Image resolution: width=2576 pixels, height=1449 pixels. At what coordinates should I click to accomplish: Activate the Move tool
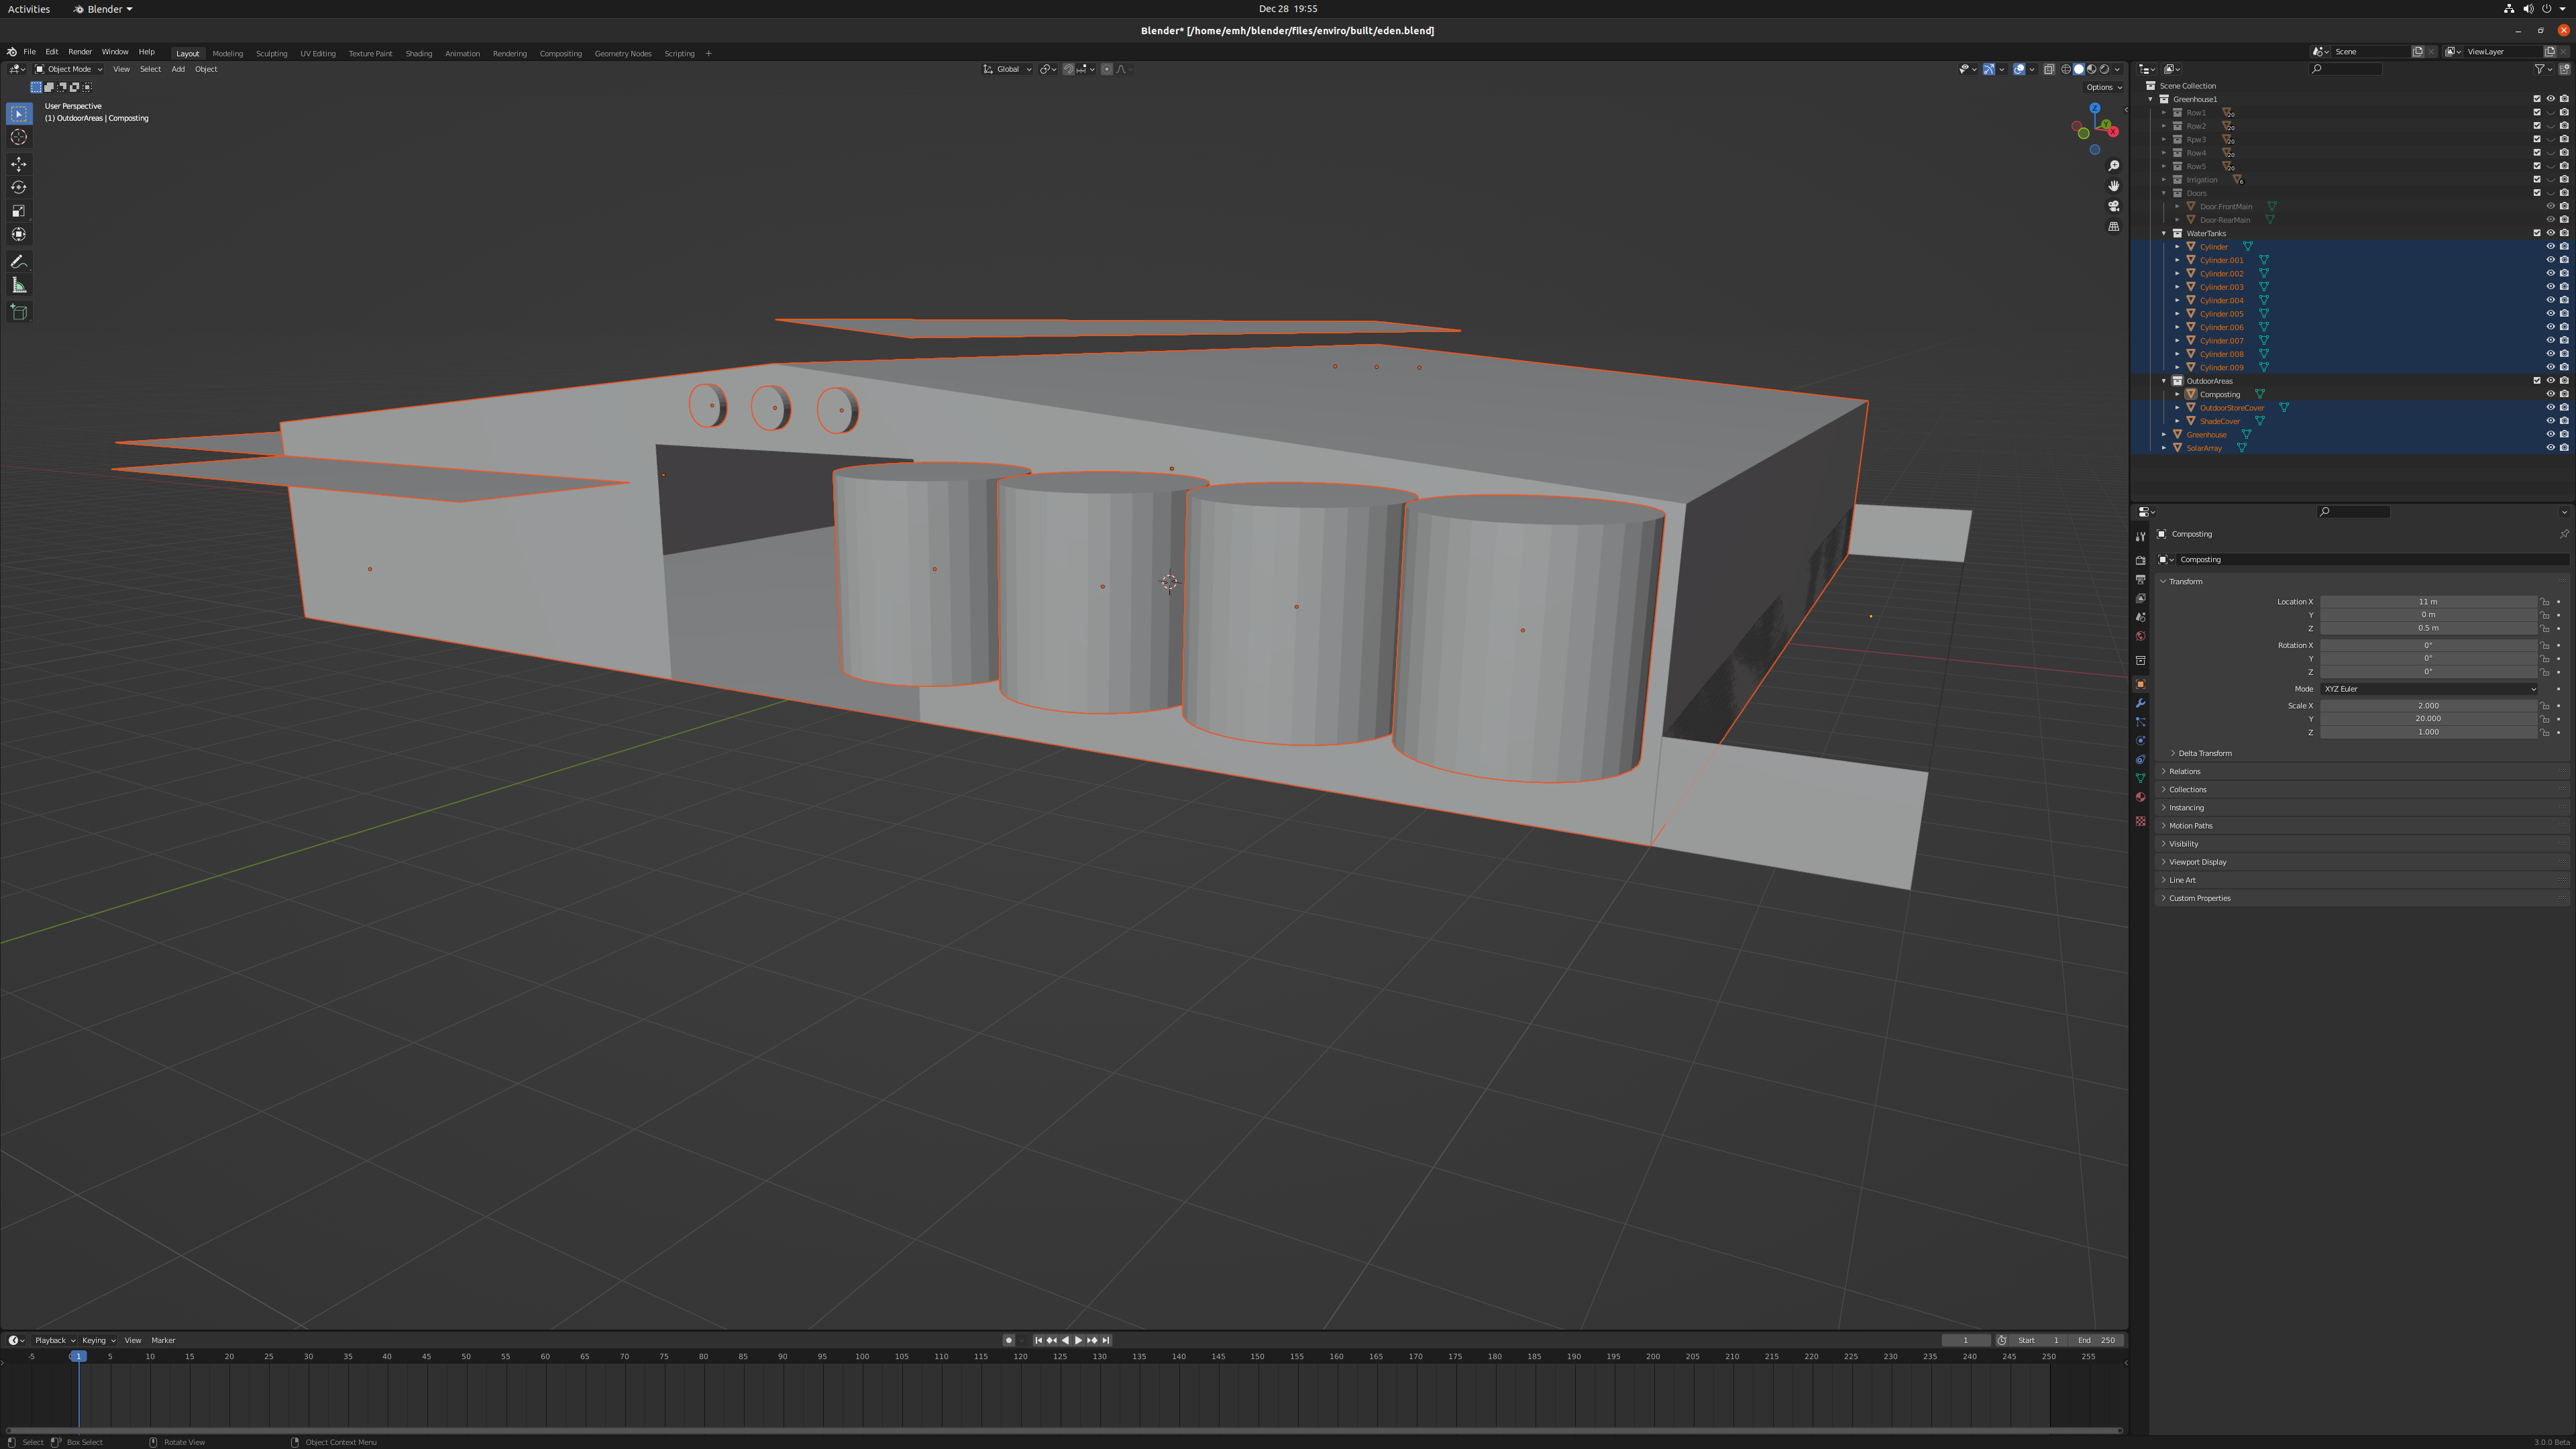point(19,164)
